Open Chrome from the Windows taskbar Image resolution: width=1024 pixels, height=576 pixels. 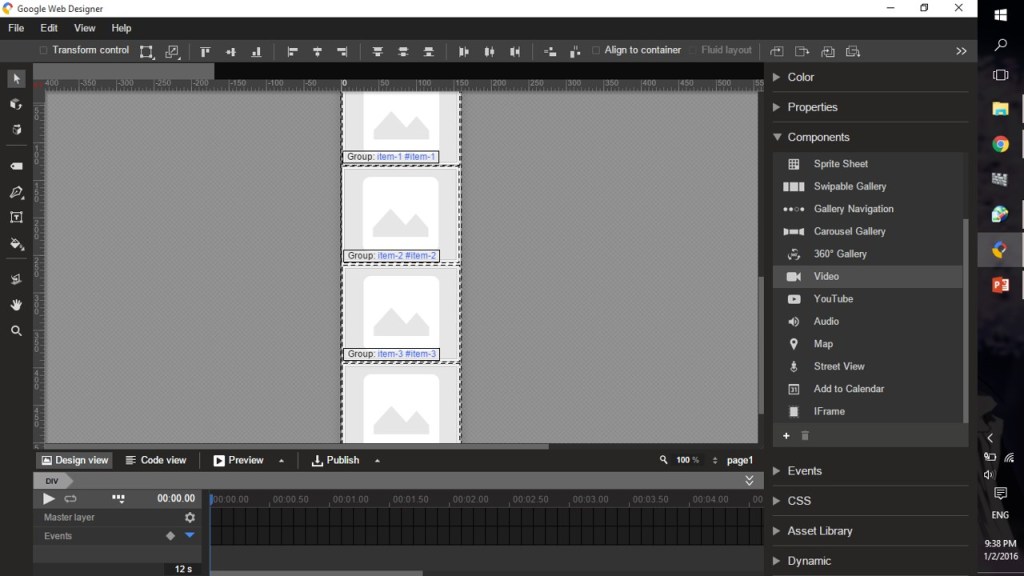tap(1000, 144)
